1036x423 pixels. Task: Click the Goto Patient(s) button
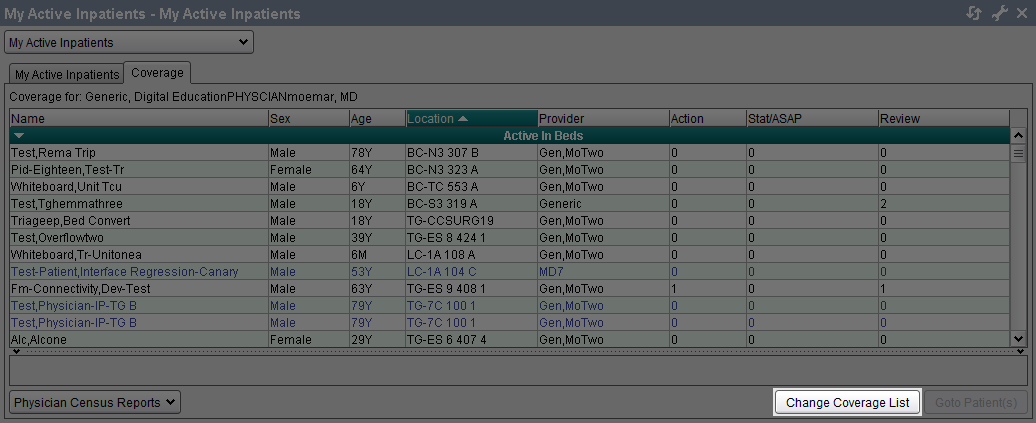pos(975,402)
